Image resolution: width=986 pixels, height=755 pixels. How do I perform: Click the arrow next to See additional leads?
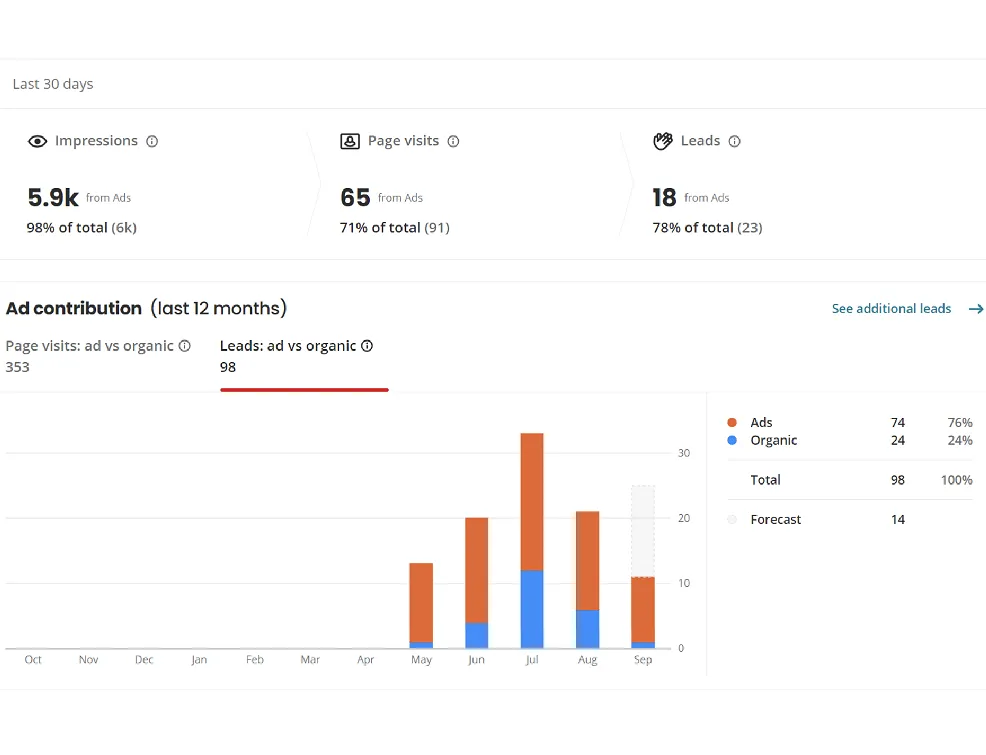(976, 309)
